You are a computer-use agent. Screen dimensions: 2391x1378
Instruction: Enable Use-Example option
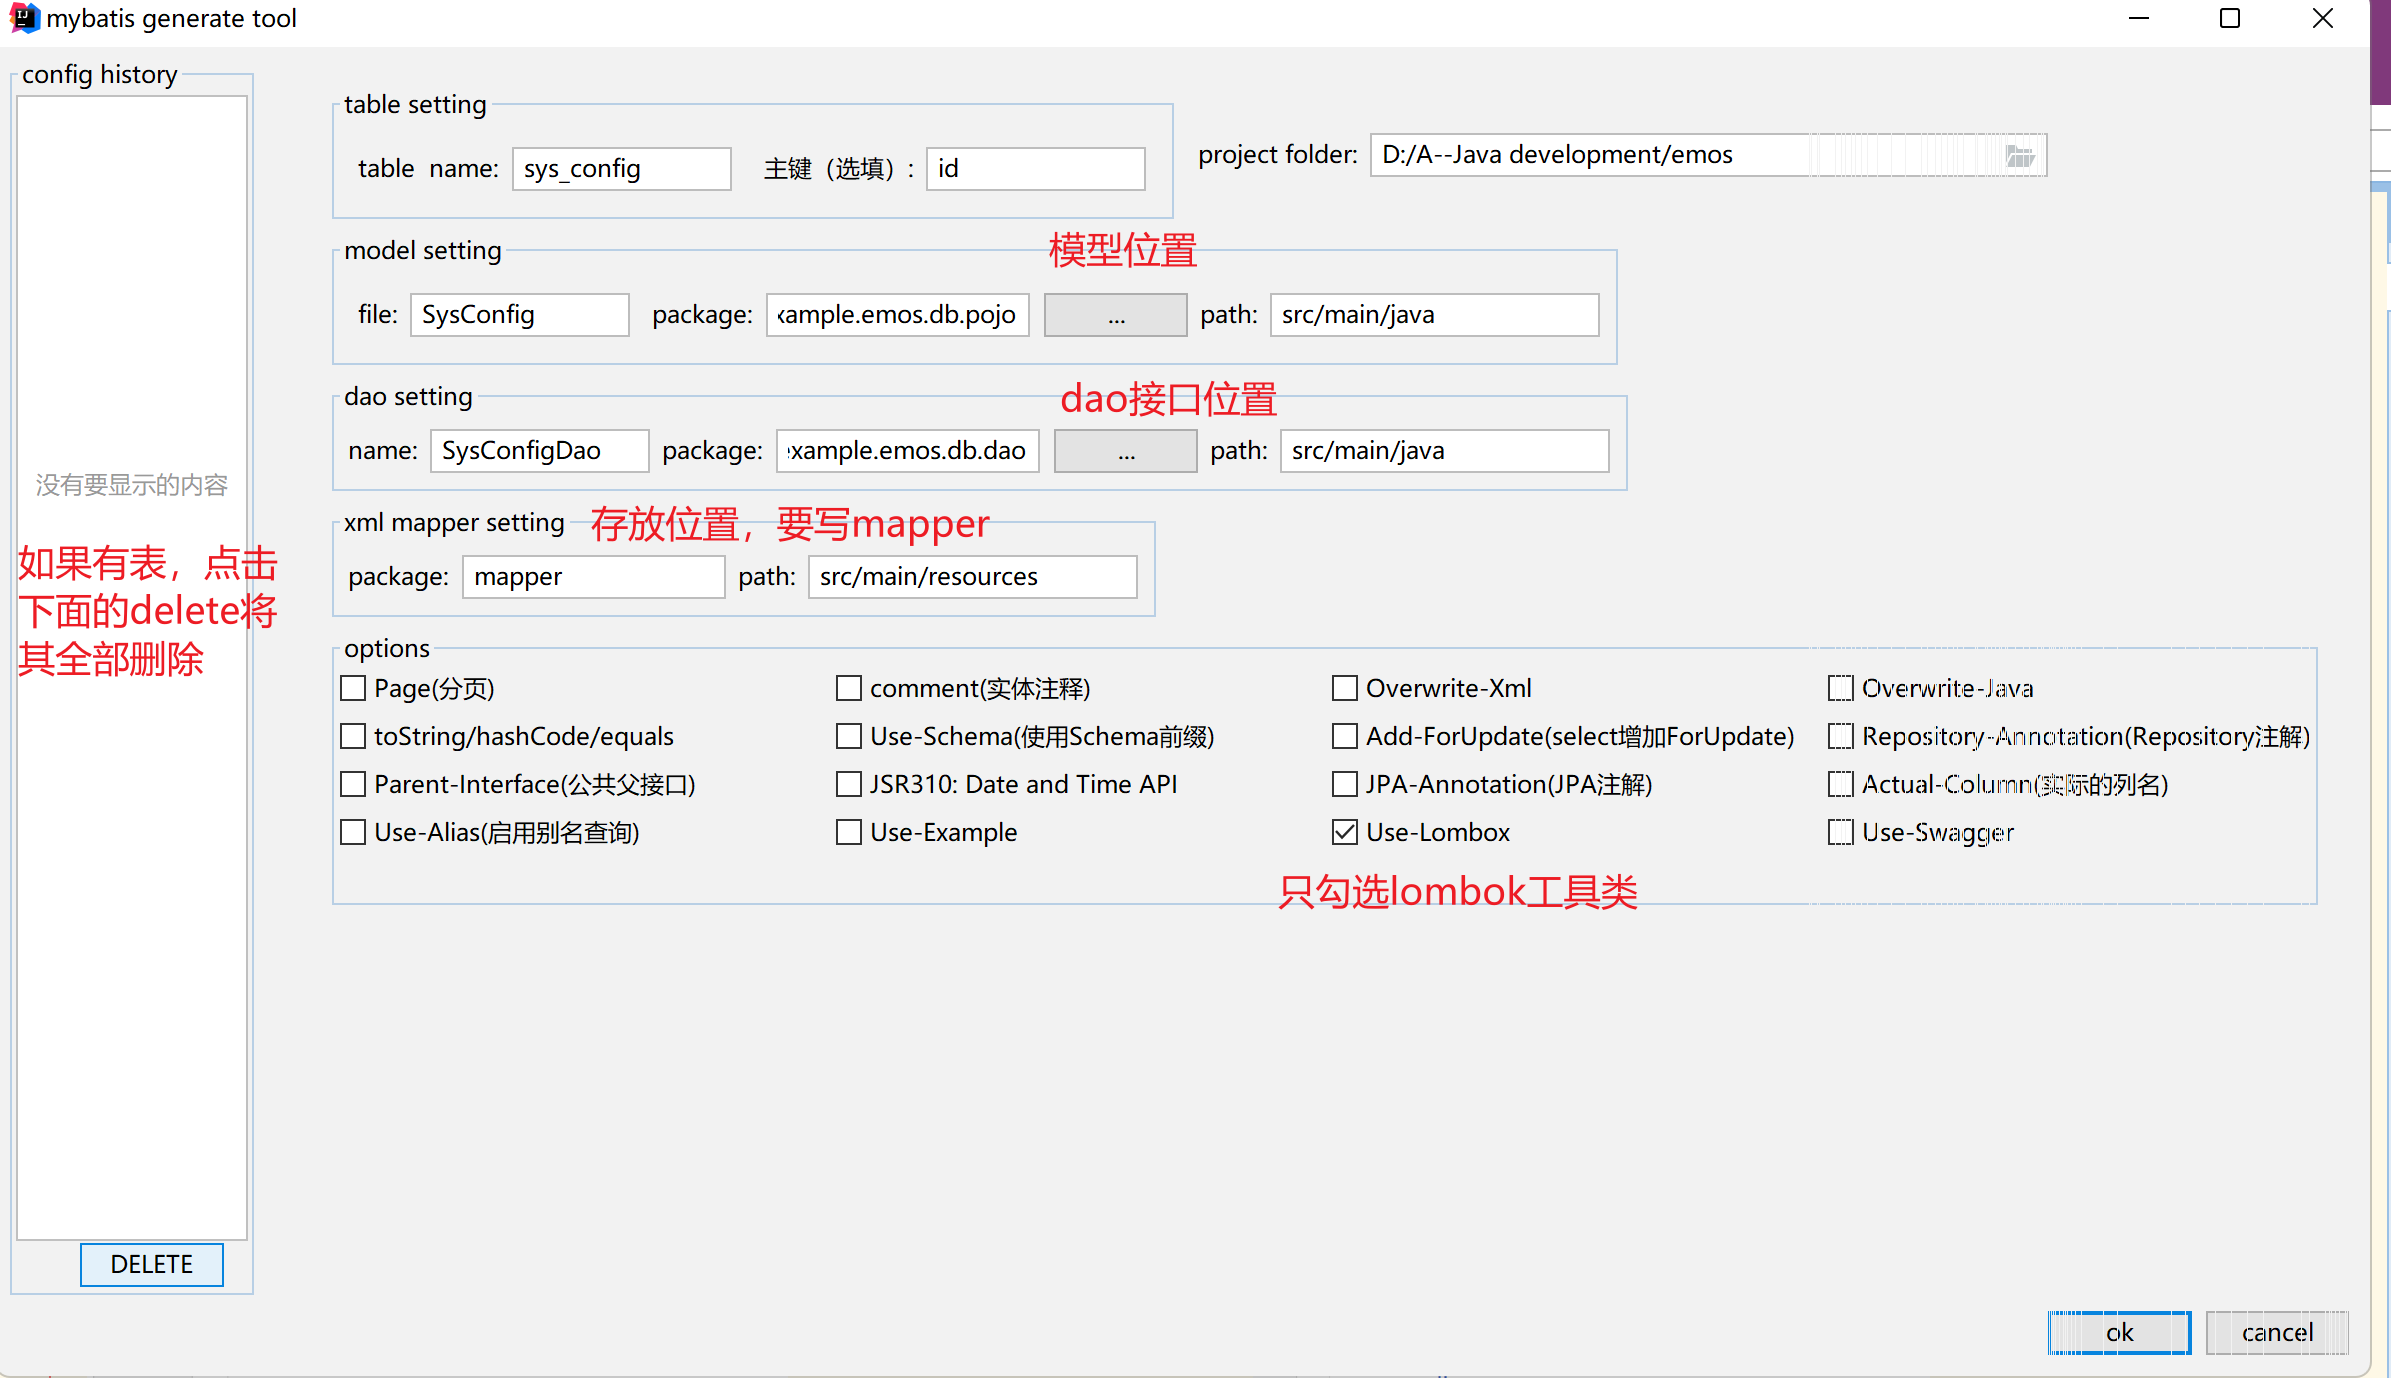point(849,832)
